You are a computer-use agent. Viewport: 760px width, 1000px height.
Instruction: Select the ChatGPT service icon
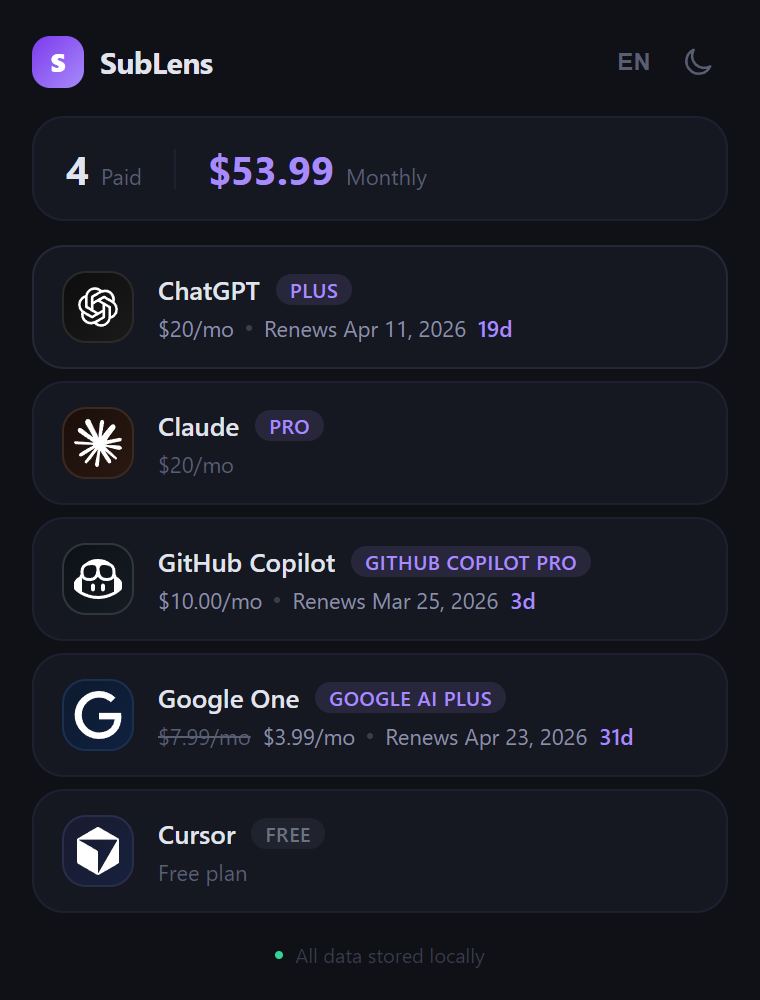(97, 307)
